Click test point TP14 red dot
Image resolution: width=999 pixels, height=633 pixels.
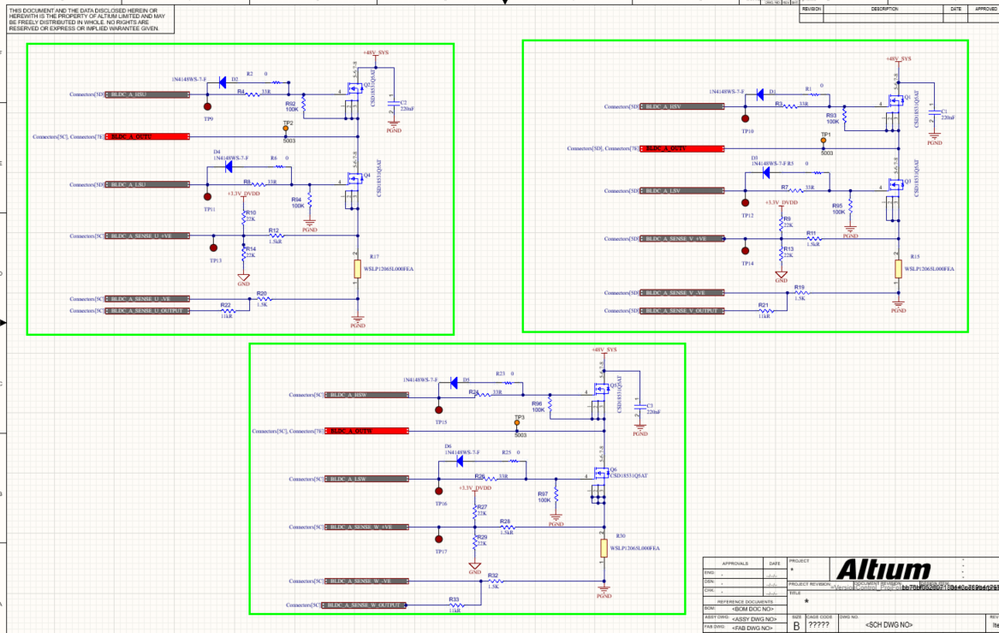745,251
